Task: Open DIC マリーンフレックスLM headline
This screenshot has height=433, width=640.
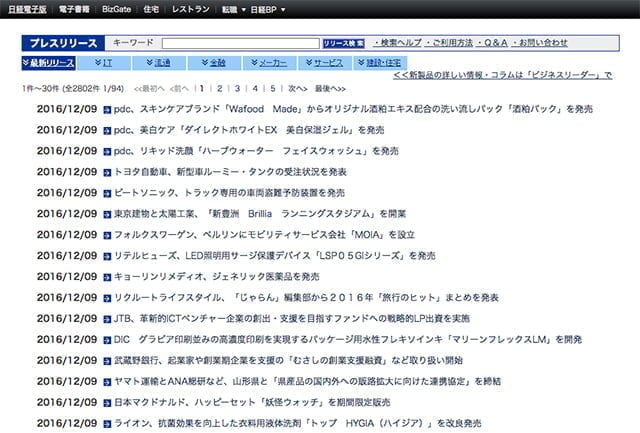Action: point(348,340)
